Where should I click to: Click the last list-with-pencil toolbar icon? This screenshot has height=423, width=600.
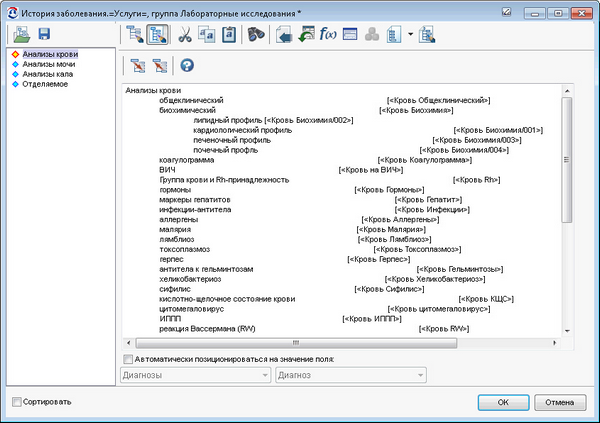(427, 34)
